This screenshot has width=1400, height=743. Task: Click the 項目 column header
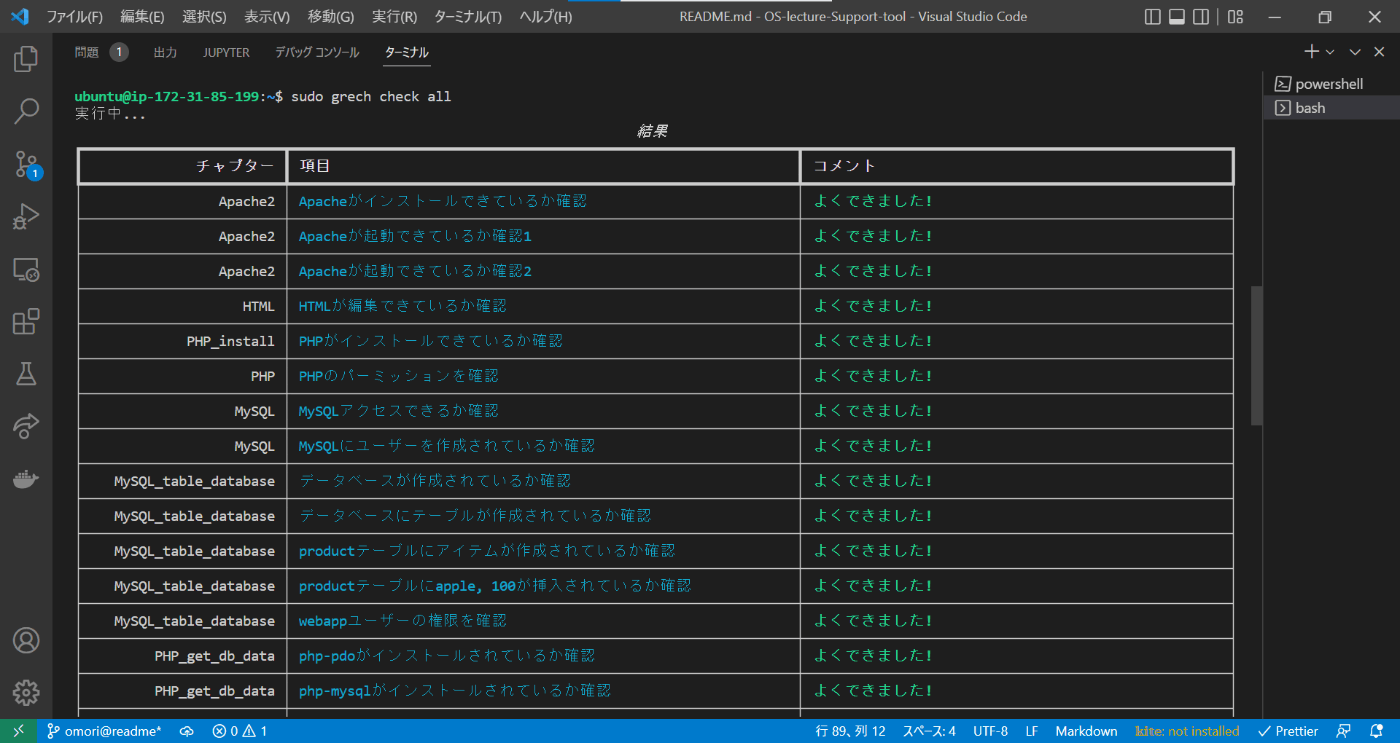tap(315, 166)
